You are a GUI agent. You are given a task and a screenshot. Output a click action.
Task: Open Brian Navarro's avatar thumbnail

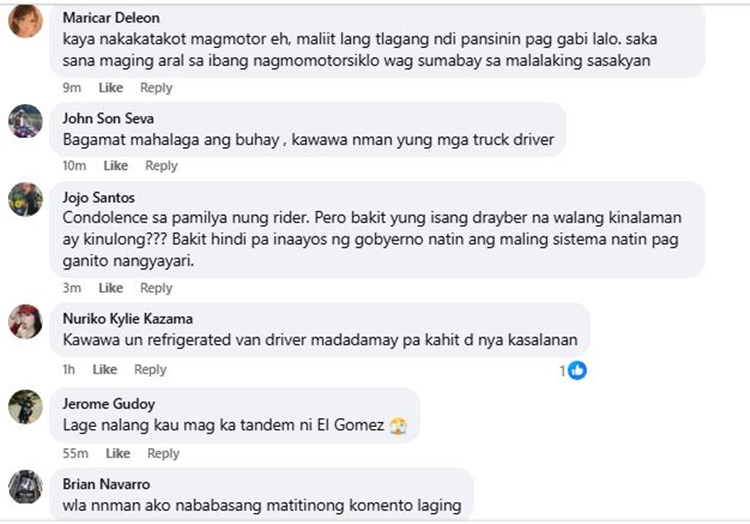[x=25, y=487]
